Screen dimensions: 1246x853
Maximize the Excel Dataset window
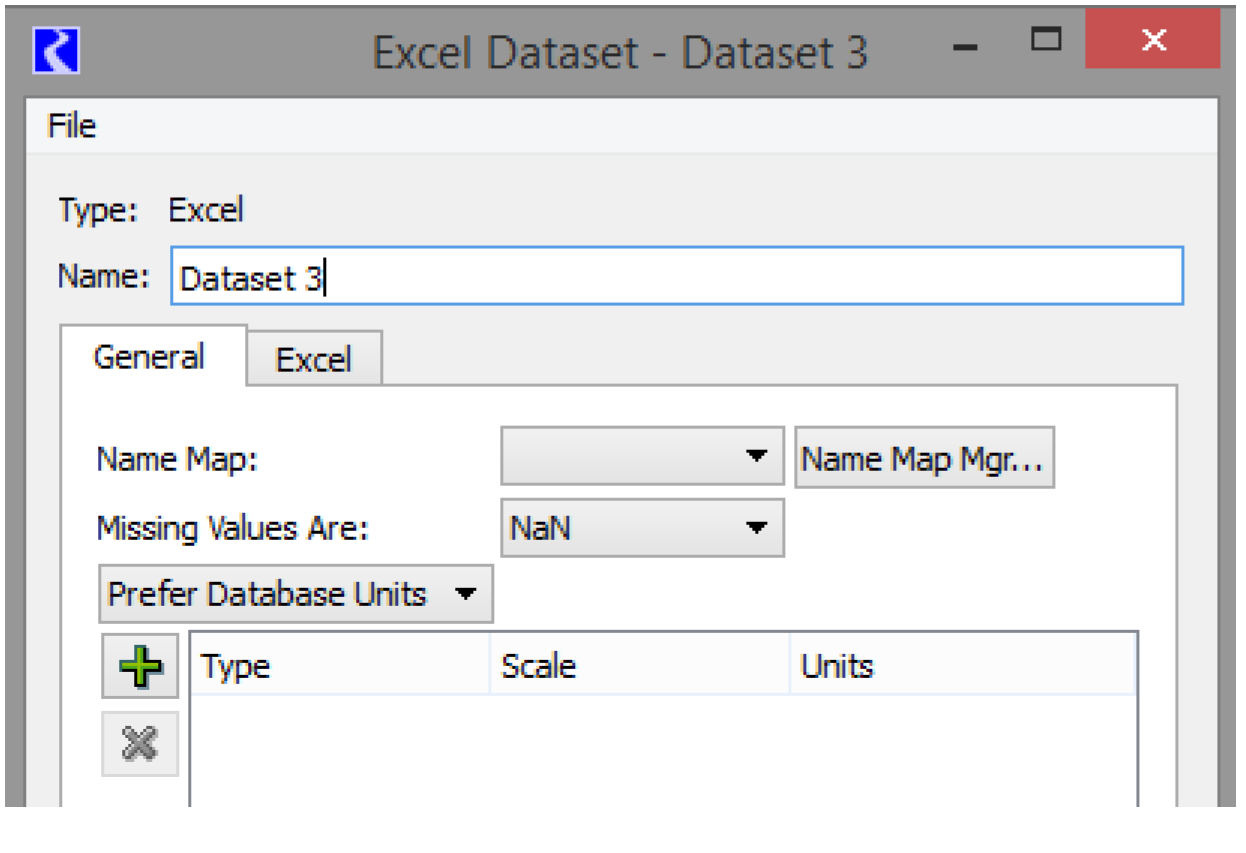point(1046,41)
